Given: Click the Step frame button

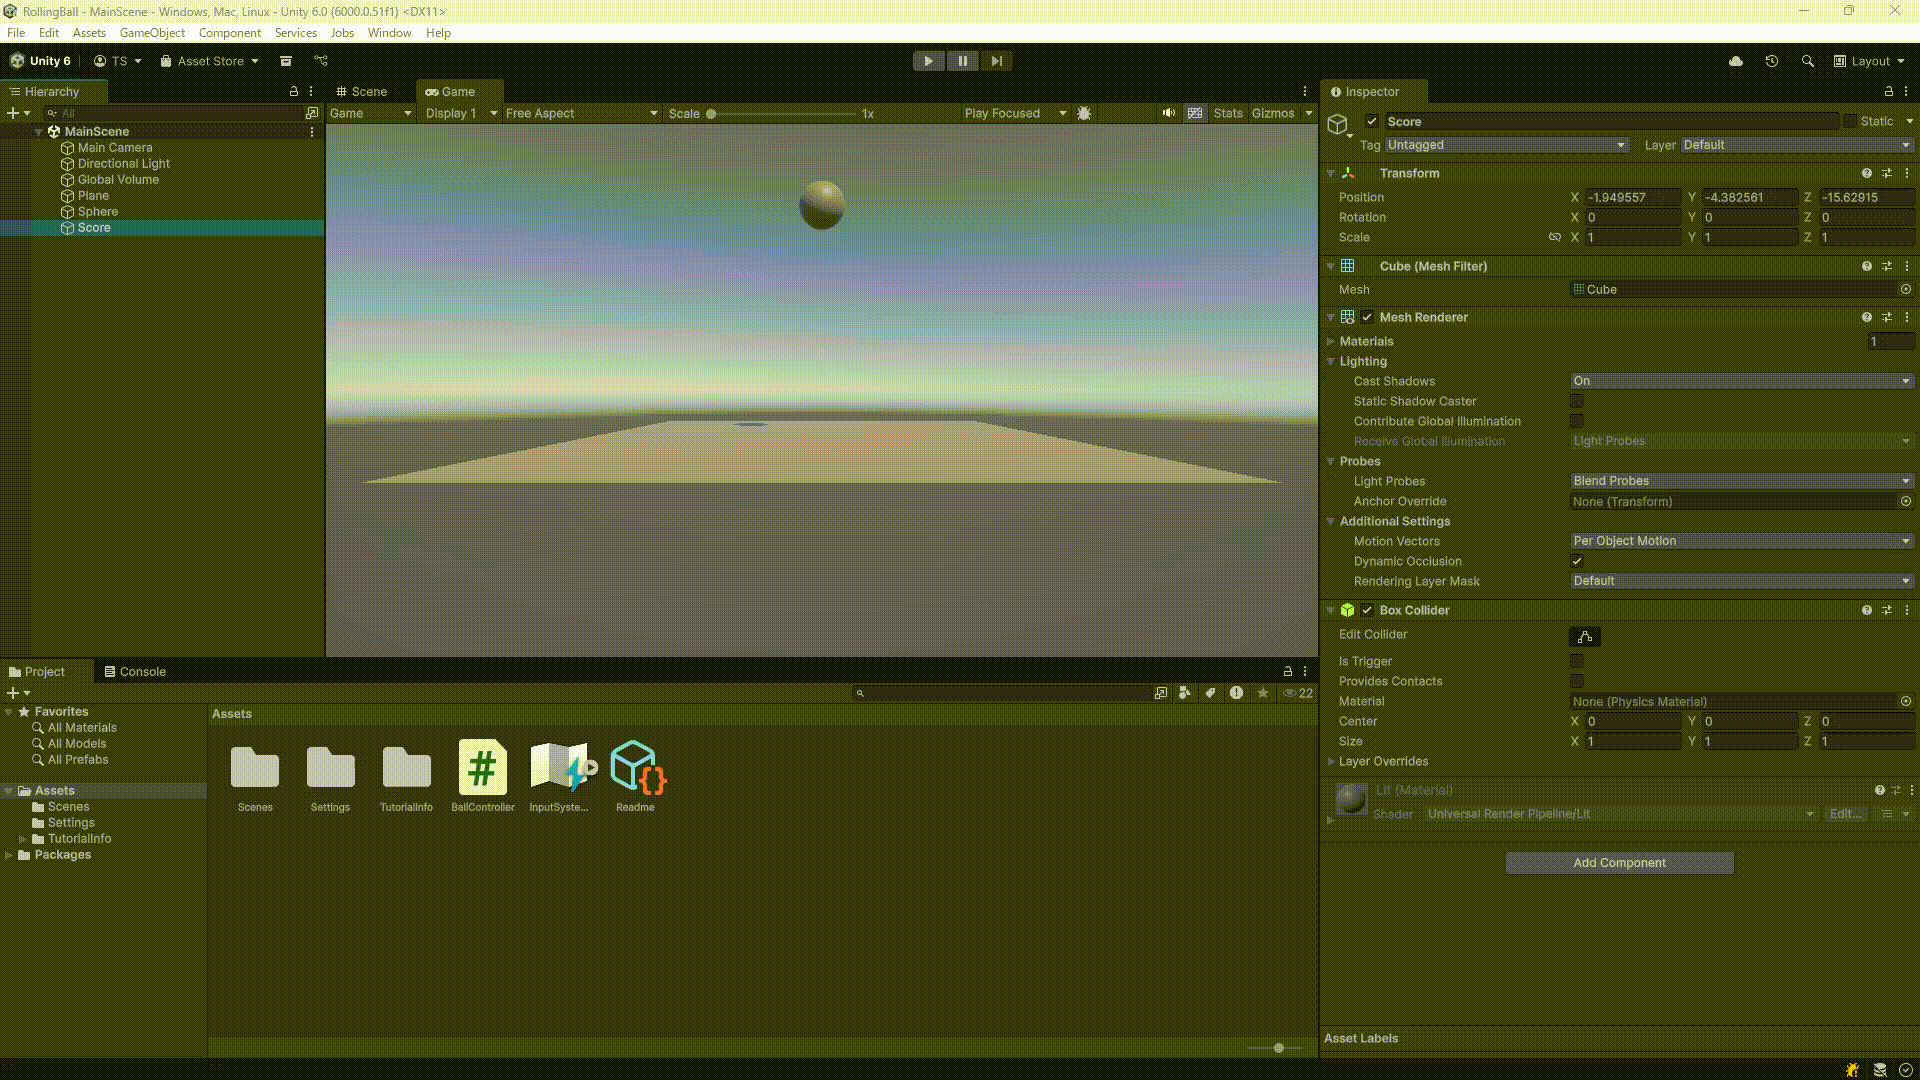Looking at the screenshot, I should coord(996,61).
